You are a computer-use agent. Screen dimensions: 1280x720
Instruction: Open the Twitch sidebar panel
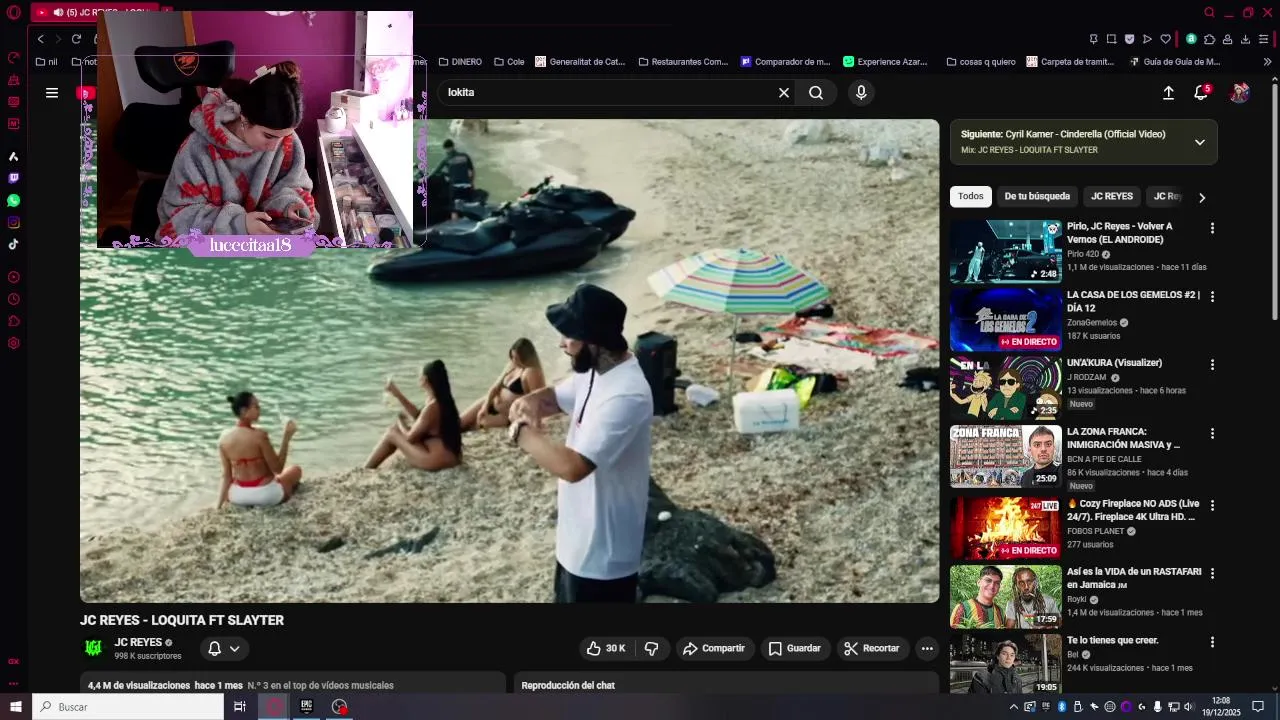coord(14,178)
